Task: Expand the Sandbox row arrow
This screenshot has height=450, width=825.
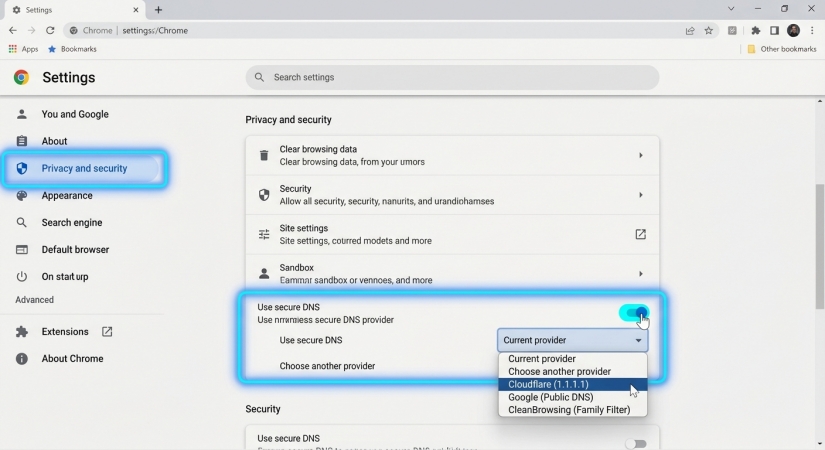Action: (x=640, y=274)
